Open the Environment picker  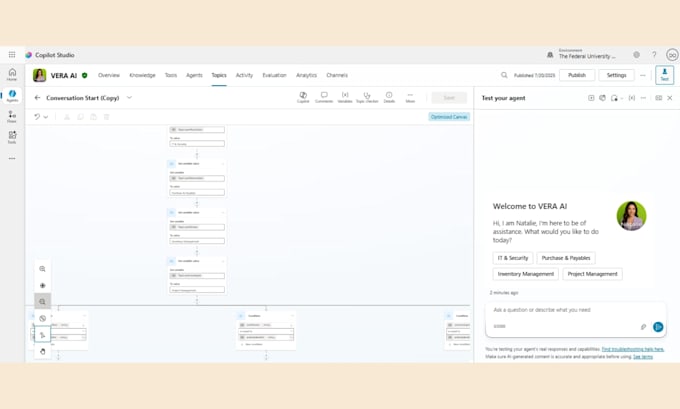(x=581, y=54)
